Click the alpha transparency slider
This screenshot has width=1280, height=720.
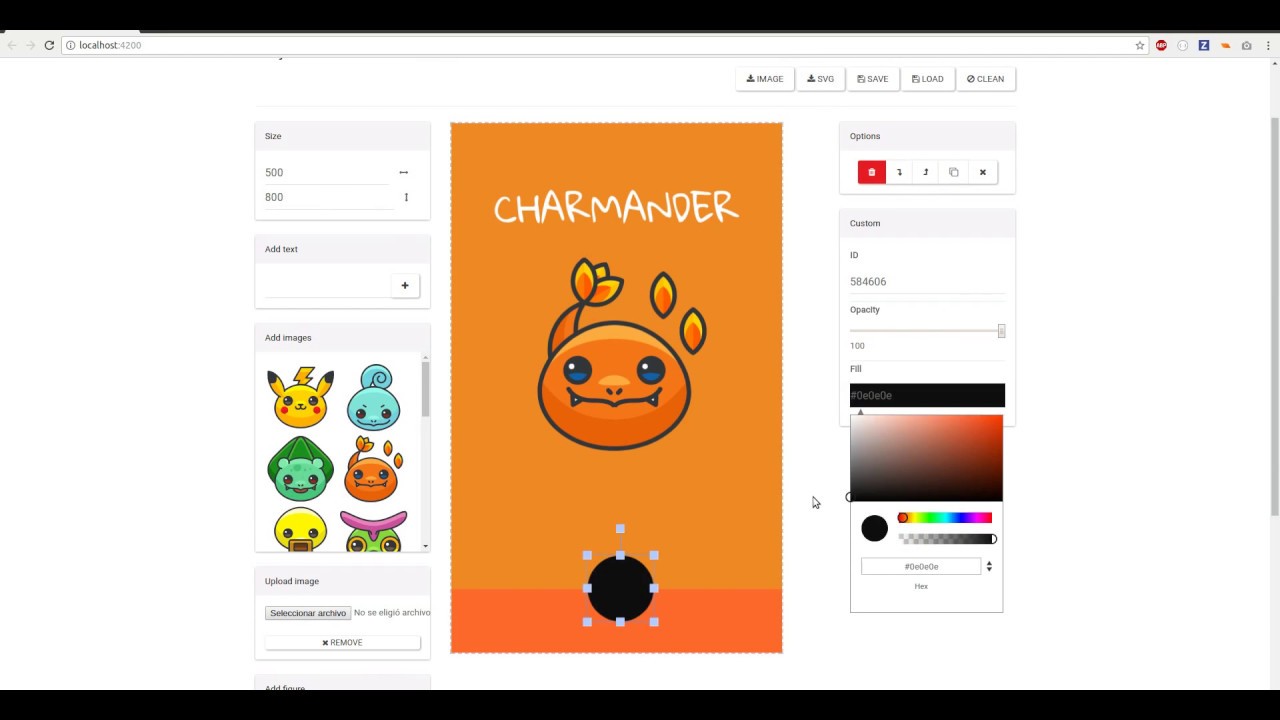tap(945, 539)
